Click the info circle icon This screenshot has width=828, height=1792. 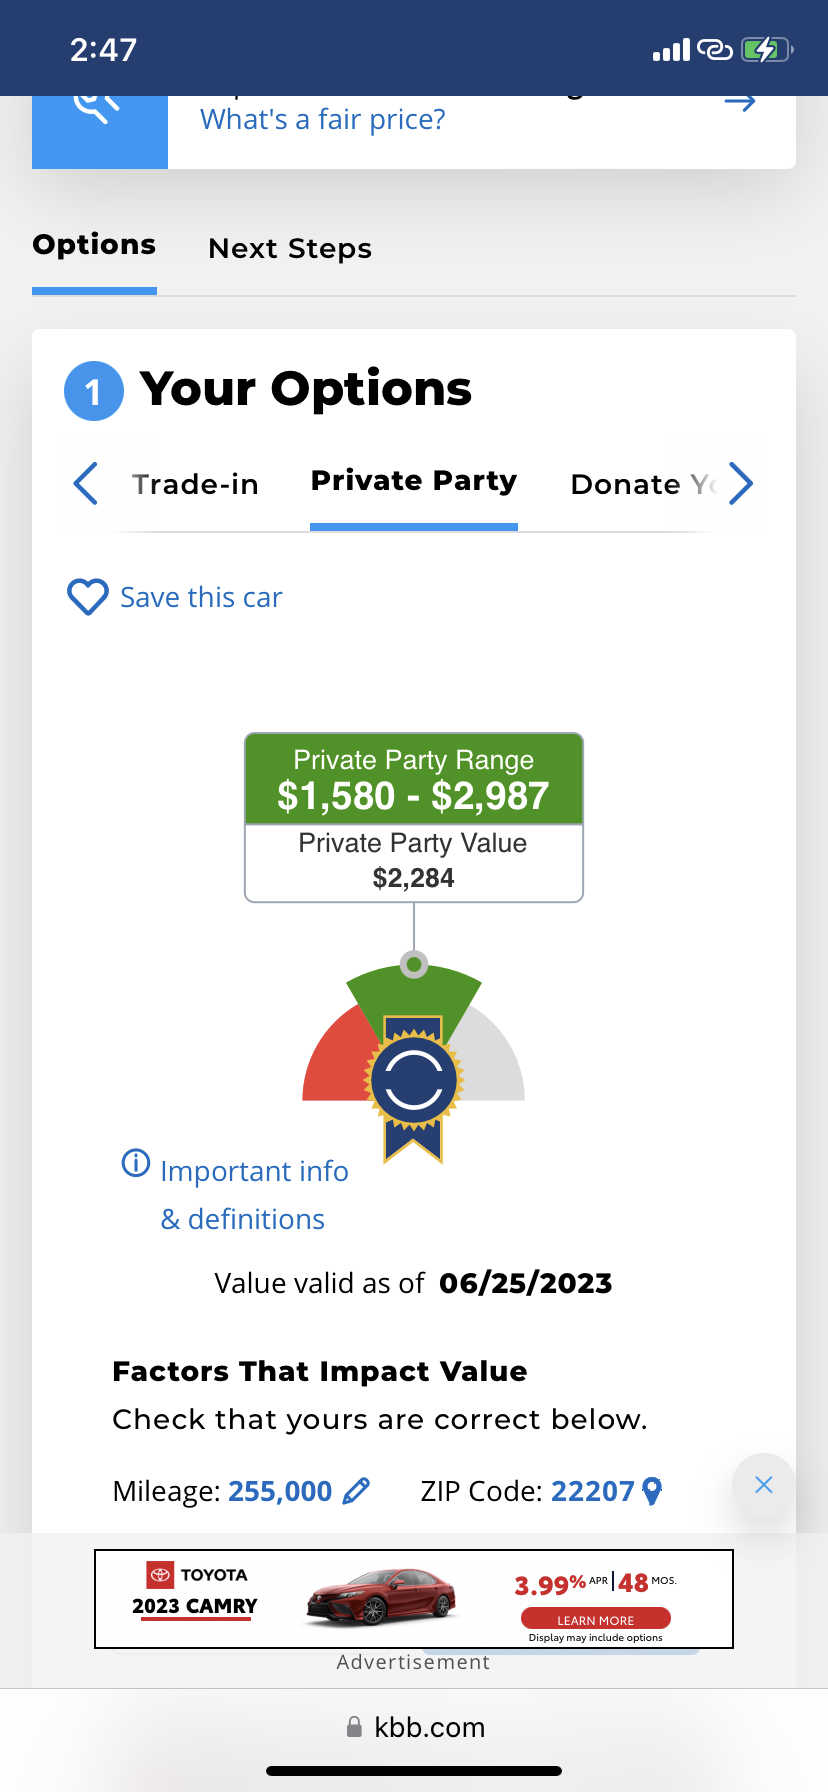(x=135, y=1163)
